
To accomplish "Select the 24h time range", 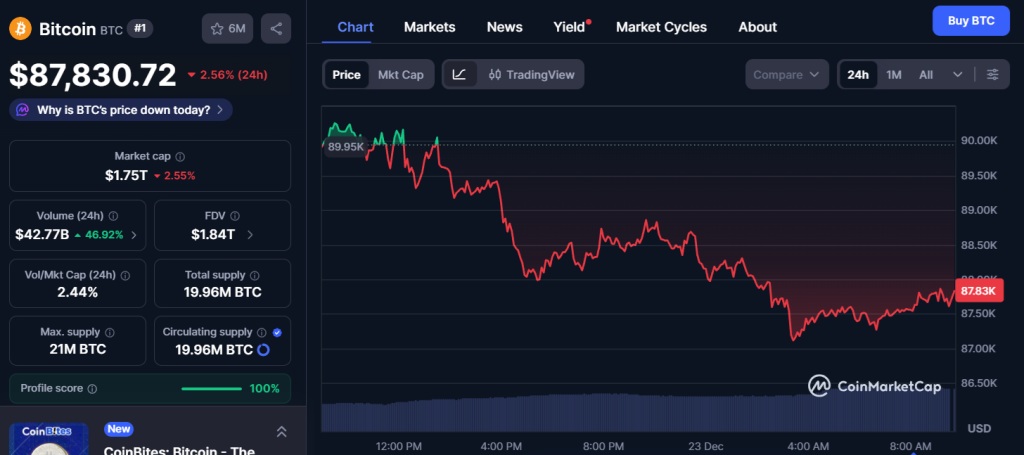I will tap(857, 74).
